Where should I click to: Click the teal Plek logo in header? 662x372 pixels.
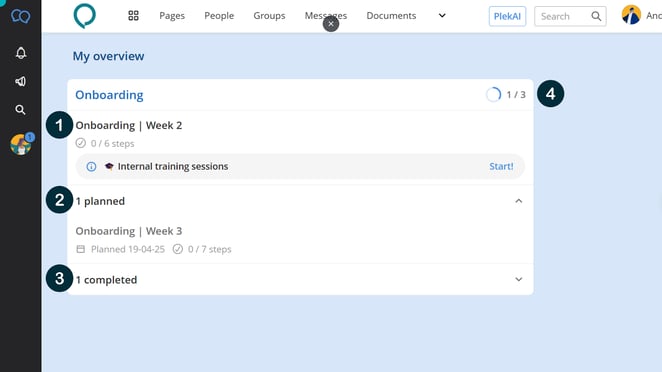click(x=85, y=16)
